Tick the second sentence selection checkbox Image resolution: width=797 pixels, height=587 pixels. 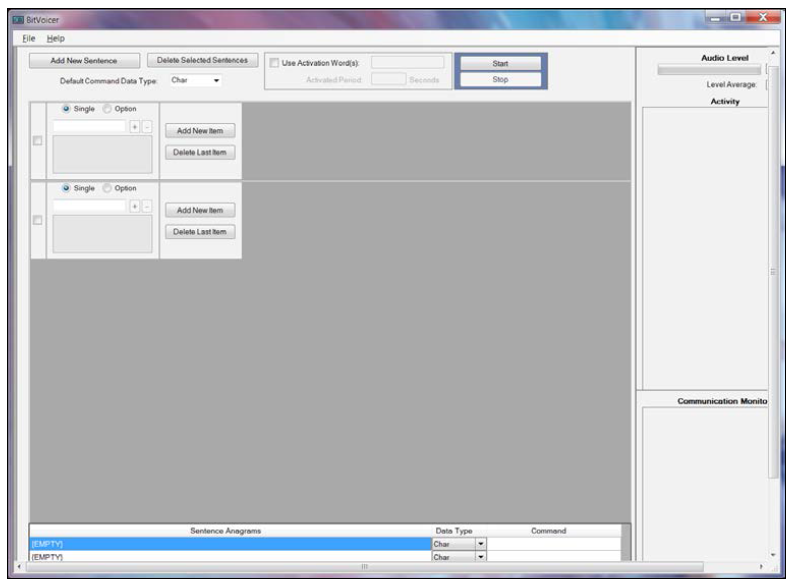tap(38, 220)
